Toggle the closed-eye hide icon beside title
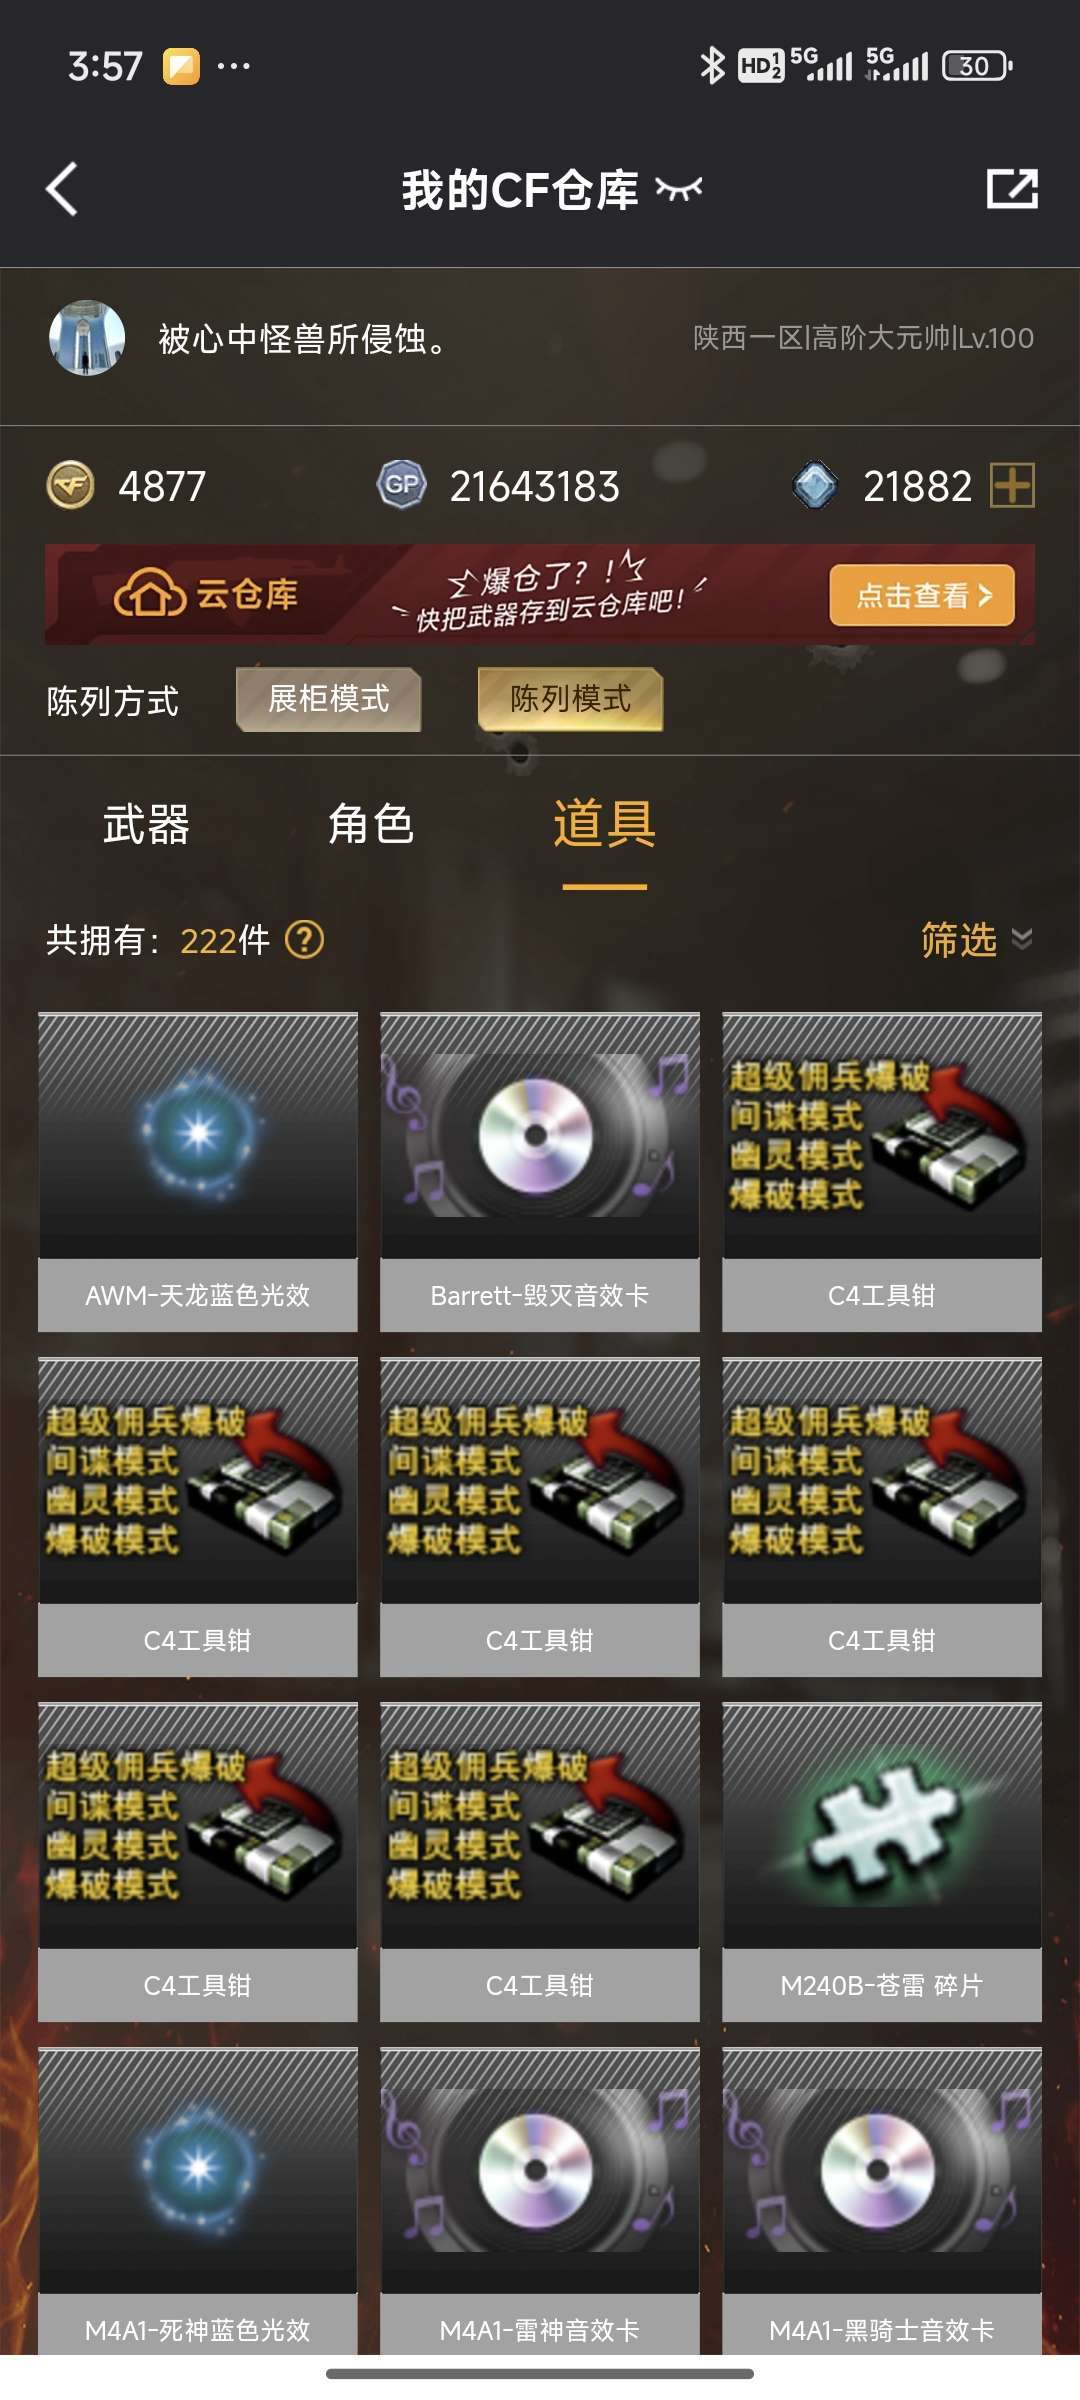The height and width of the screenshot is (2400, 1080). tap(679, 188)
